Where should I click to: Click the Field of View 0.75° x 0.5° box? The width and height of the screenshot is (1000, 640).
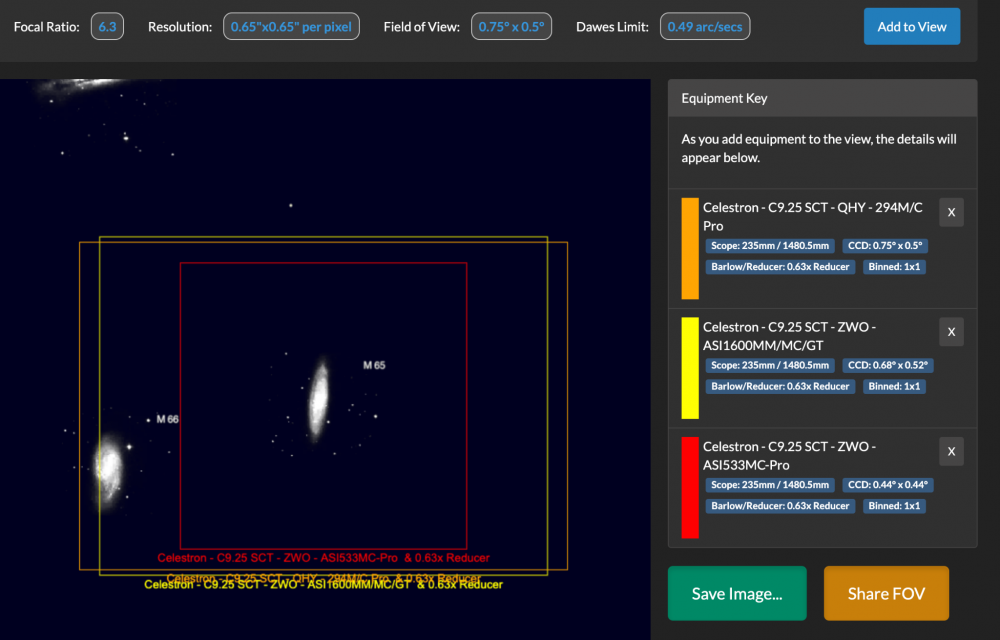pyautogui.click(x=511, y=27)
